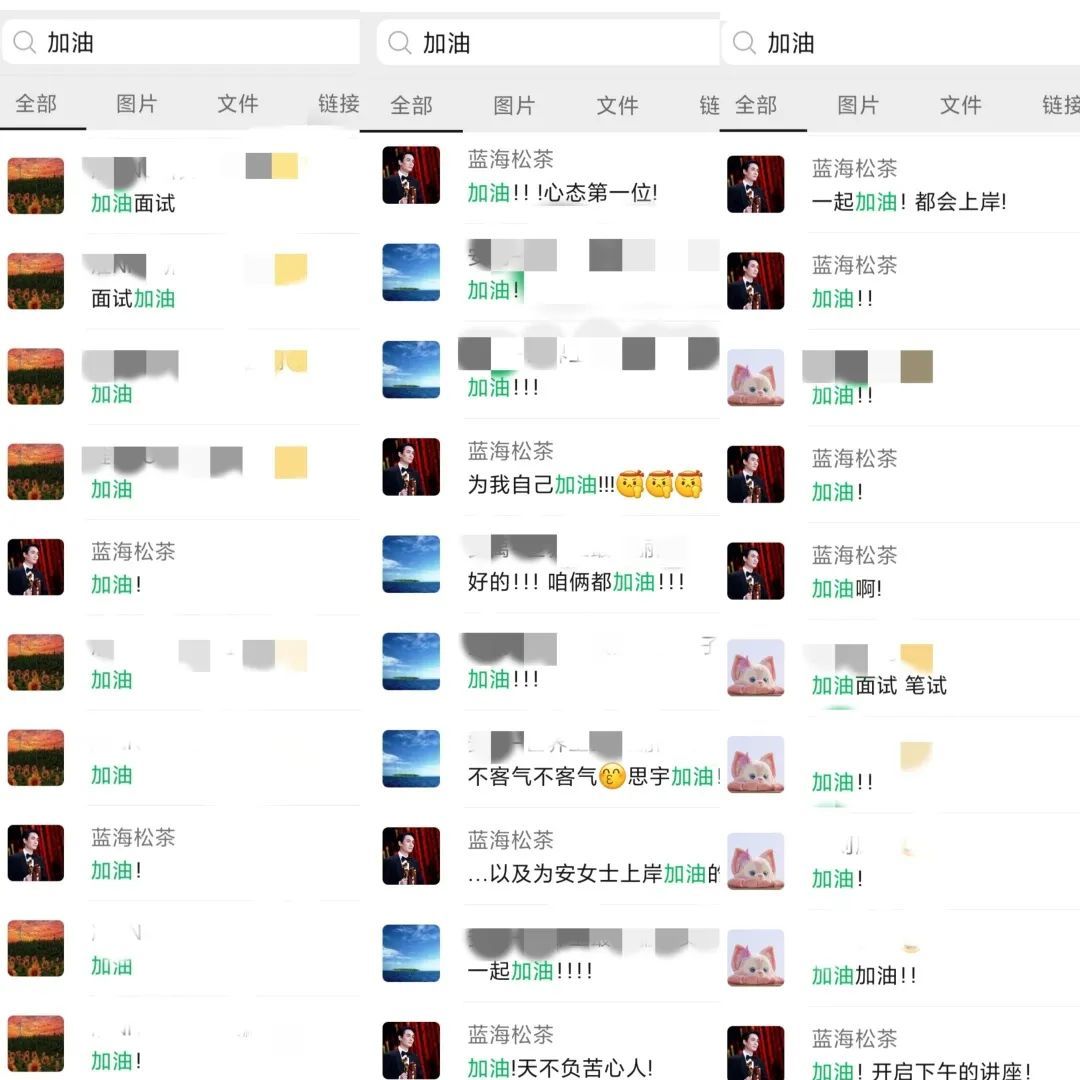This screenshot has height=1080, width=1080.
Task: Open ocean sky avatar beside "咱俩都加油" message
Action: (411, 564)
